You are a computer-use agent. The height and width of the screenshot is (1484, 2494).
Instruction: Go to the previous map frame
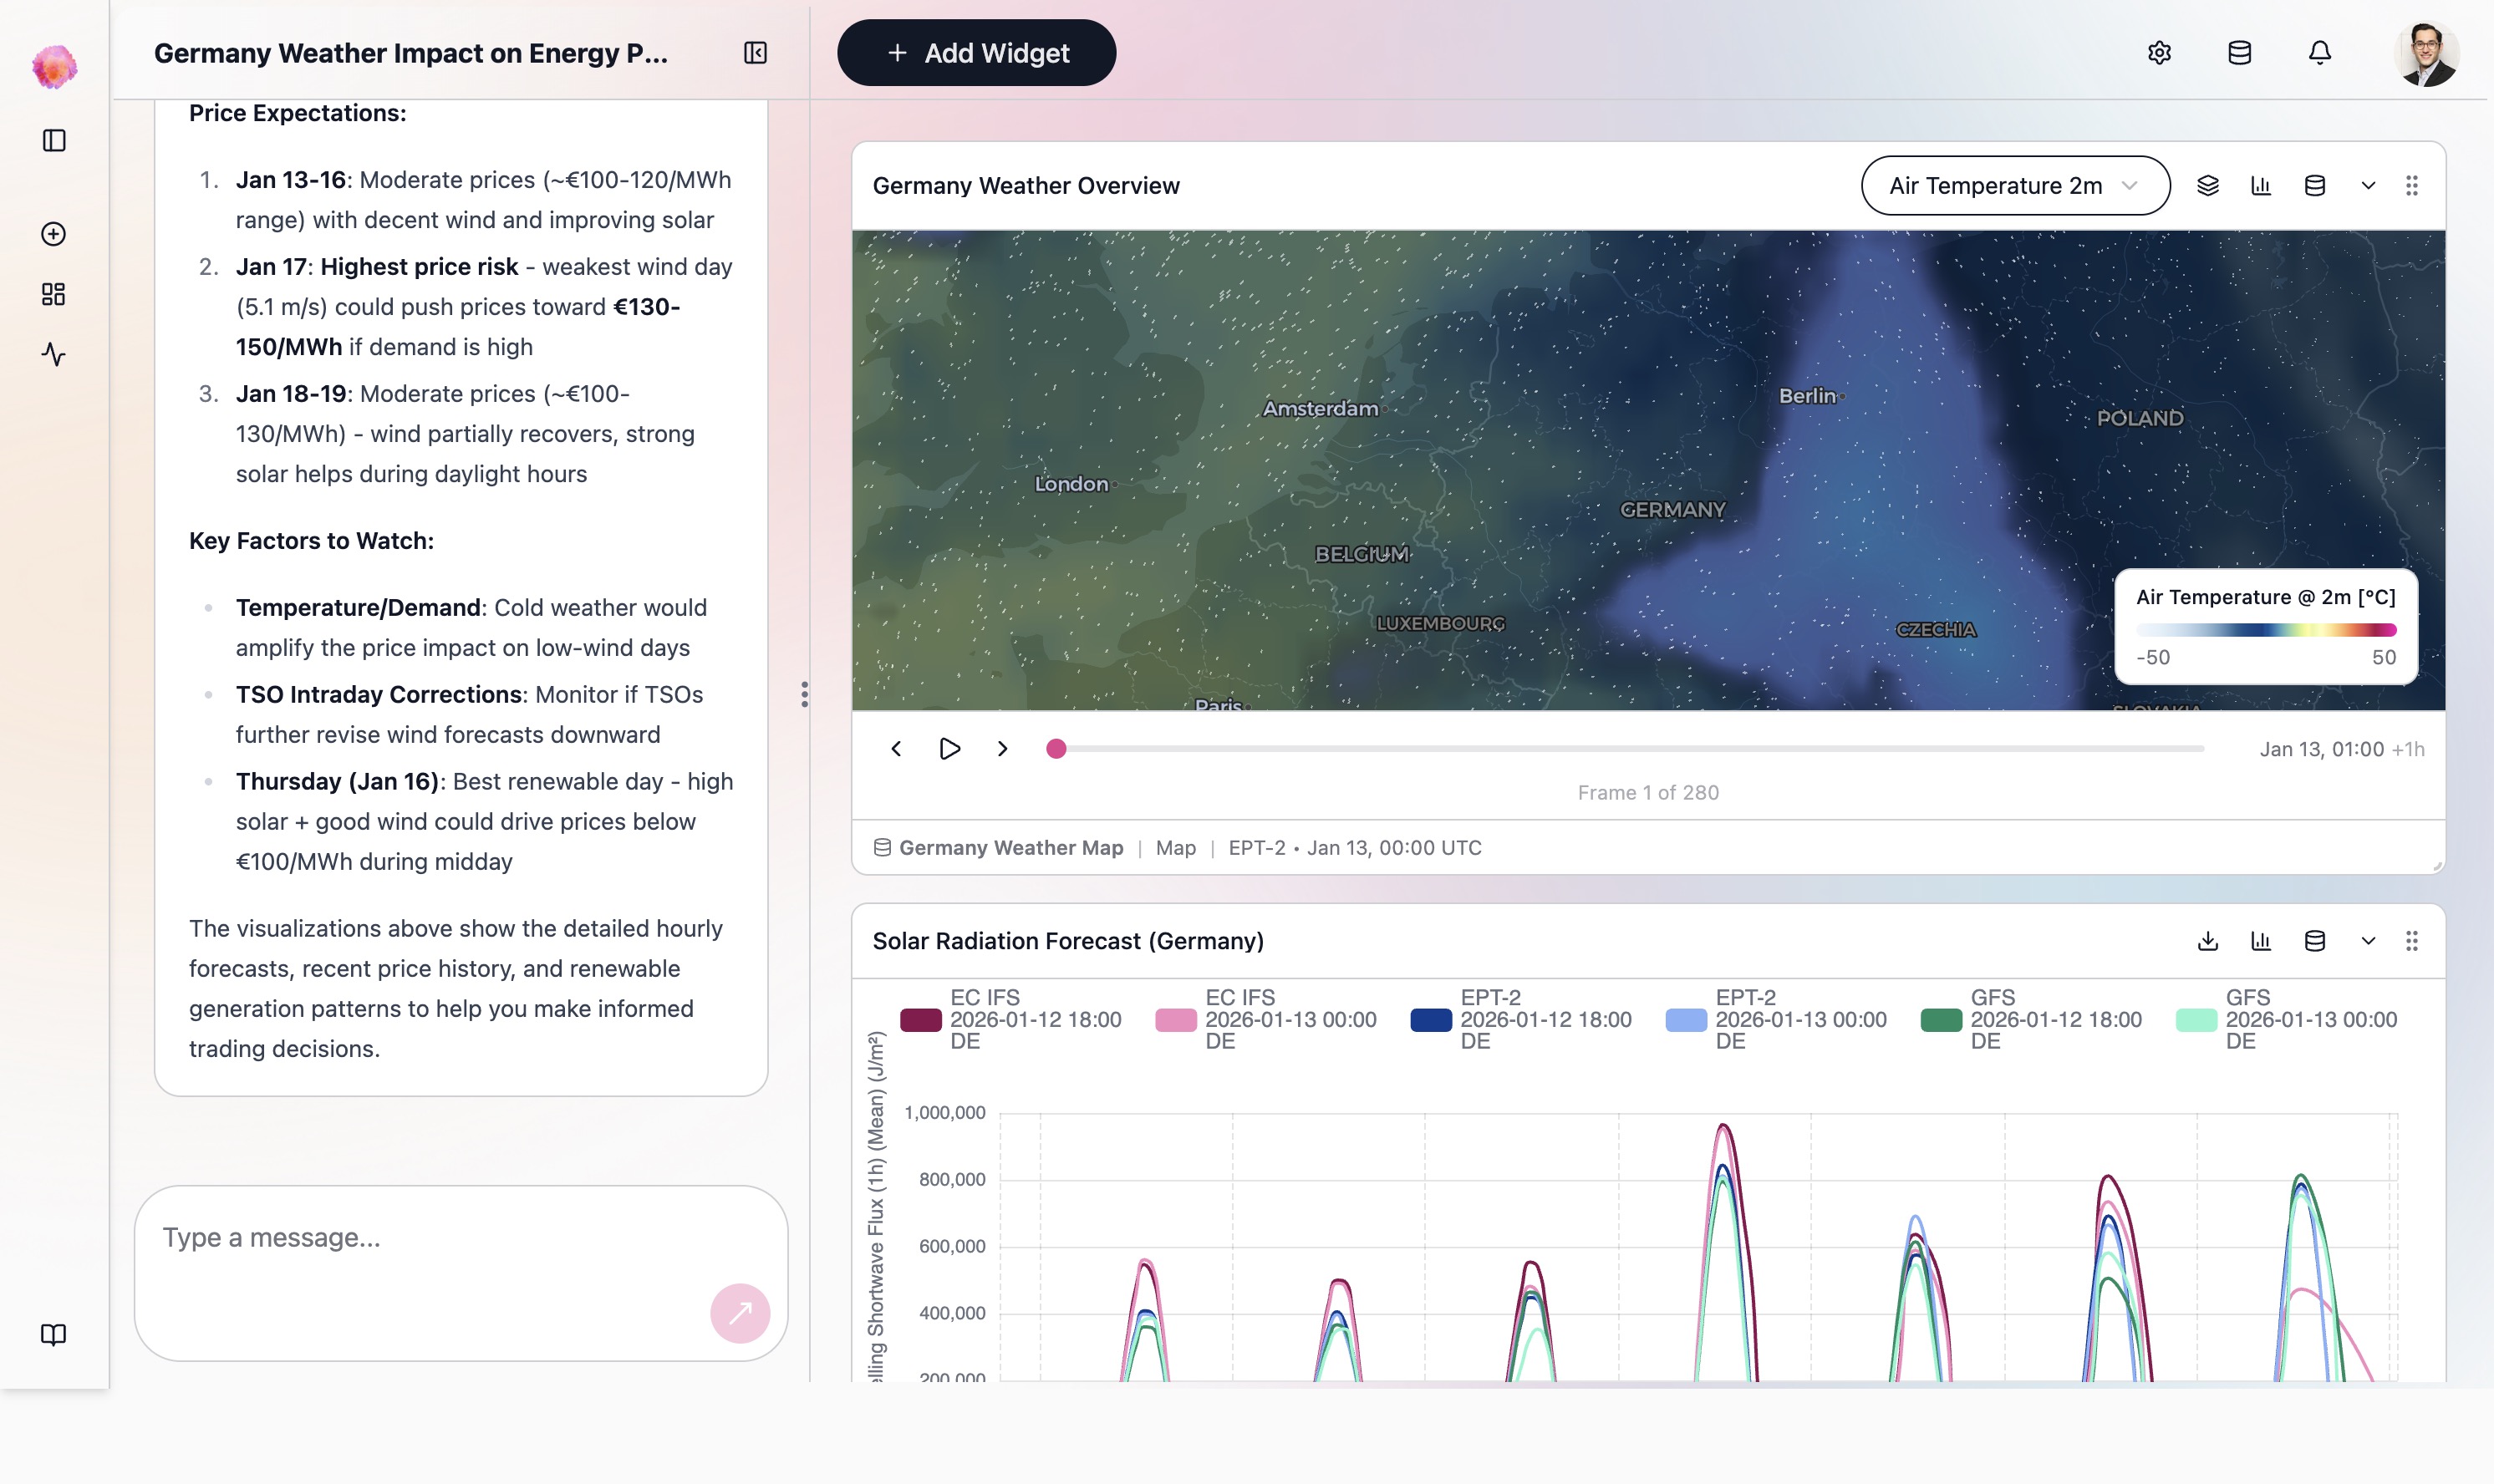pos(896,749)
